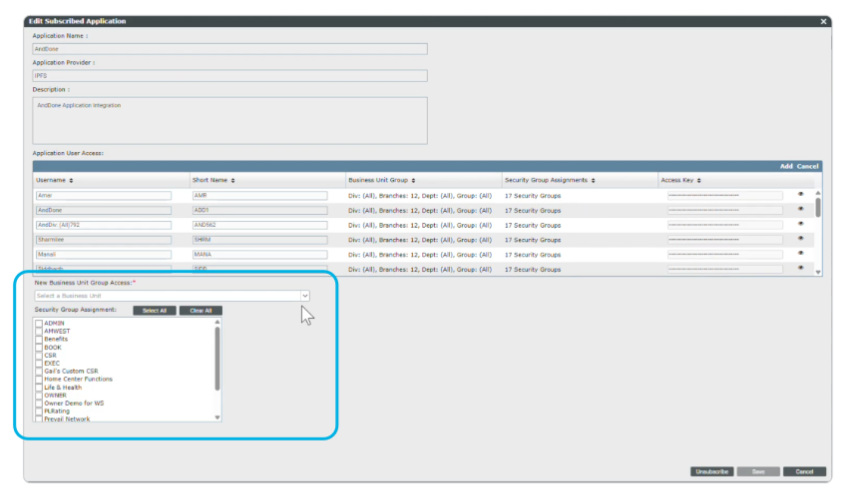This screenshot has height=487, width=847.
Task: Enable Gail's Custom CSR group
Action: coord(39,371)
